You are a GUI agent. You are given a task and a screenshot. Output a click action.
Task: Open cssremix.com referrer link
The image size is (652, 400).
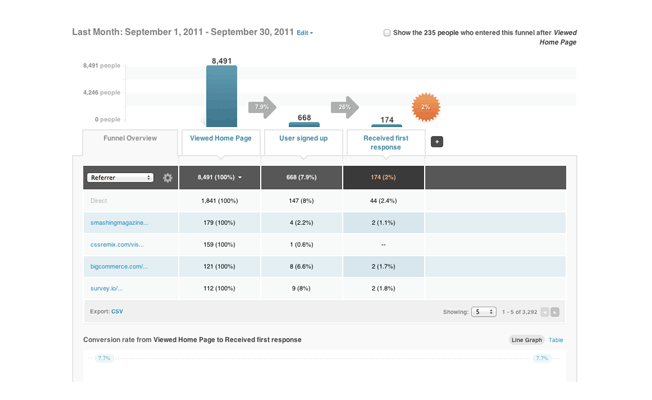117,245
